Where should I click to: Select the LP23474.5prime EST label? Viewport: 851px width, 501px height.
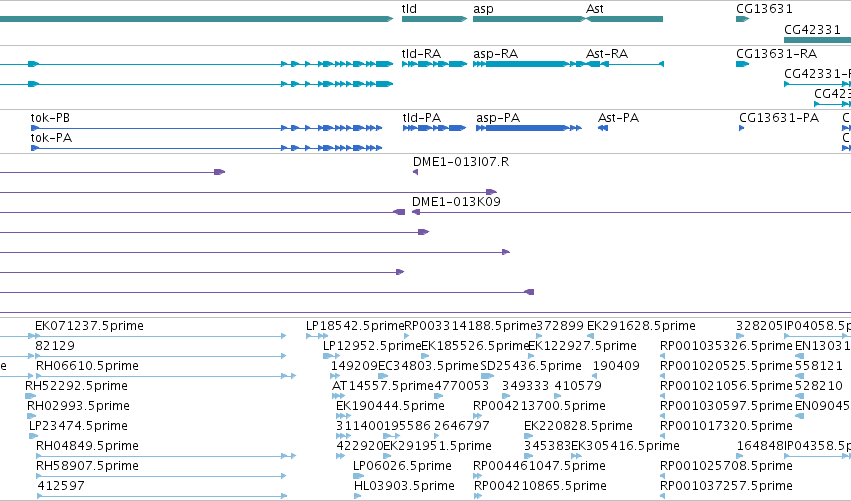point(78,426)
